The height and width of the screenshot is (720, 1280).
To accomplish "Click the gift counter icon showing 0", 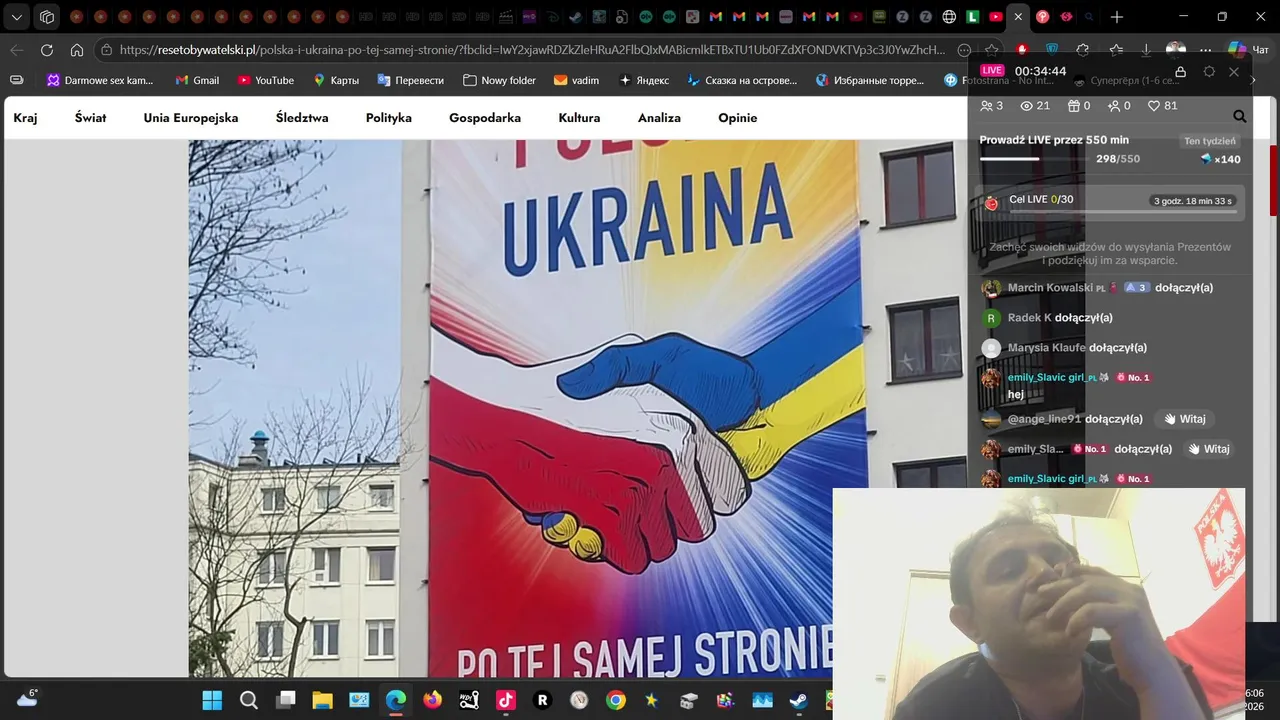I will click(x=1079, y=106).
